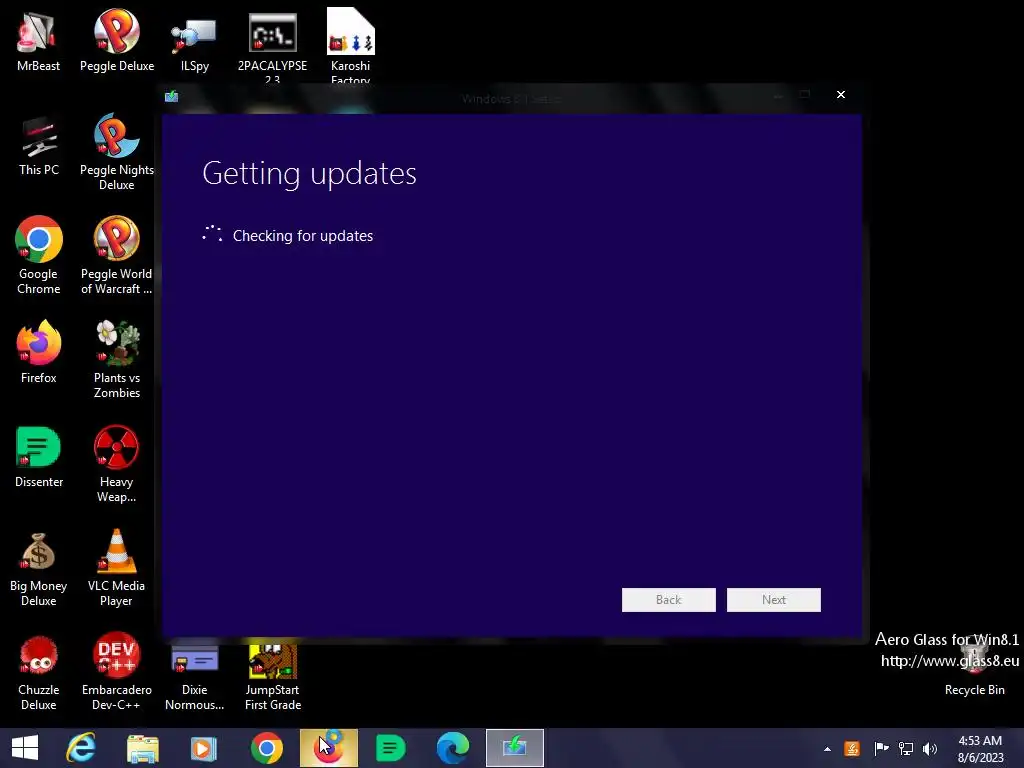The width and height of the screenshot is (1024, 768).
Task: Launch Internet Explorer from the taskbar
Action: coord(81,748)
